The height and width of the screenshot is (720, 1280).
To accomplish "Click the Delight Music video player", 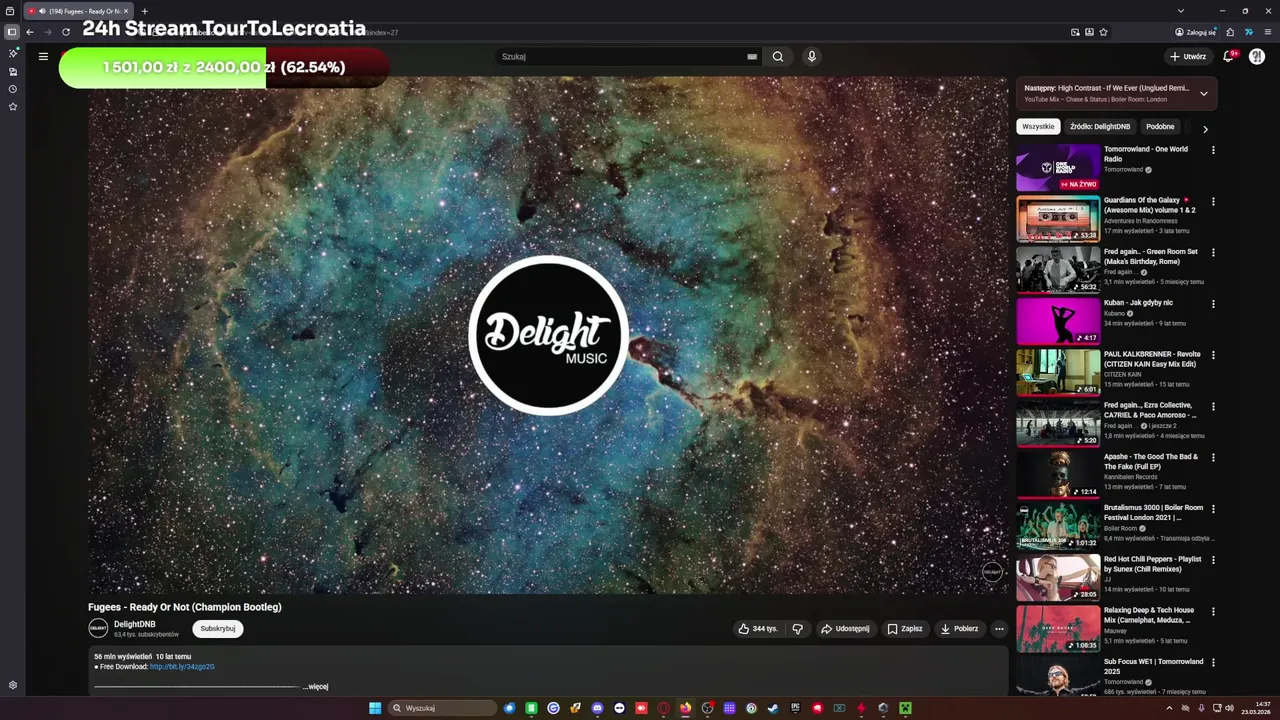I will pyautogui.click(x=548, y=335).
